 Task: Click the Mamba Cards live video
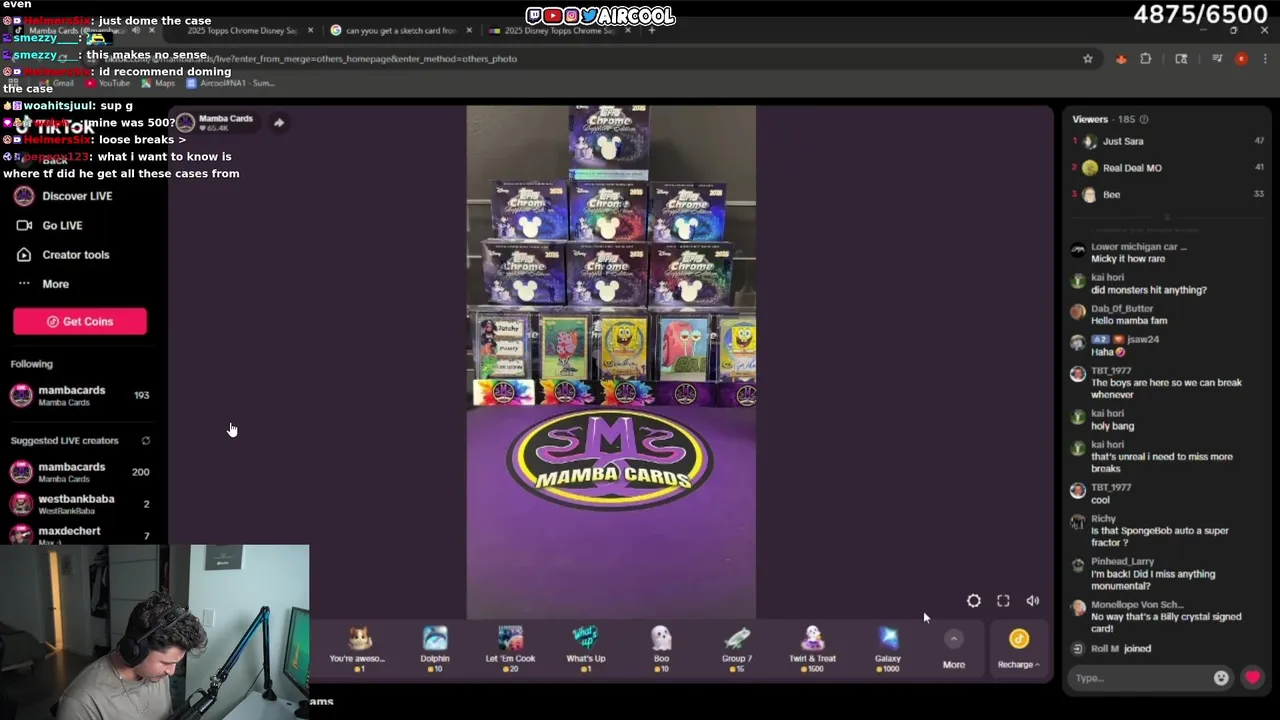[611, 362]
